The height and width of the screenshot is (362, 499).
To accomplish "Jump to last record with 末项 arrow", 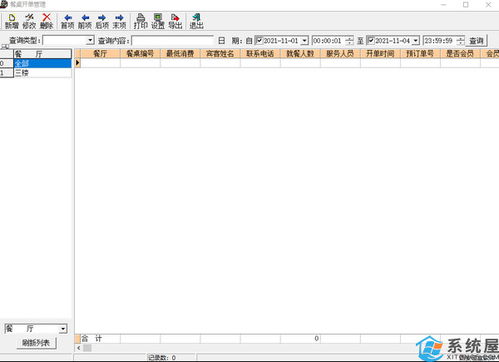I will pos(119,21).
